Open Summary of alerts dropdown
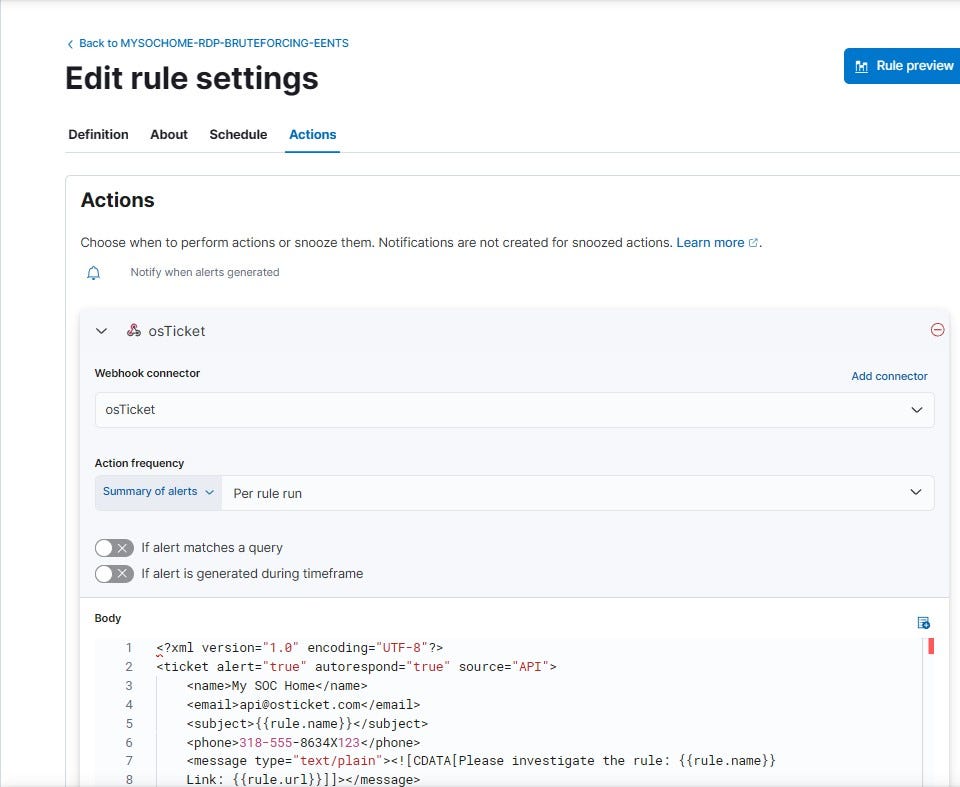Viewport: 960px width, 787px height. coord(158,492)
